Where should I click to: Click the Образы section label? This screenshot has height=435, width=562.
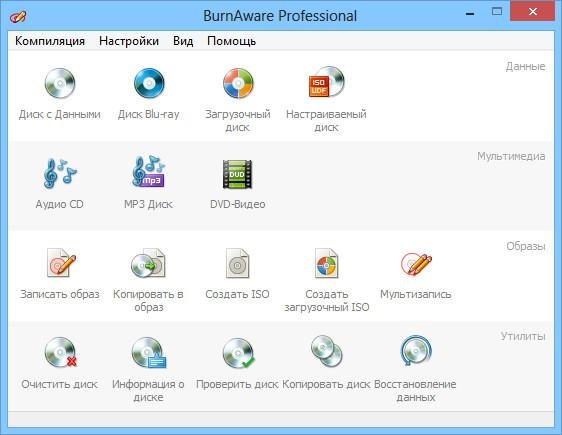(x=526, y=247)
